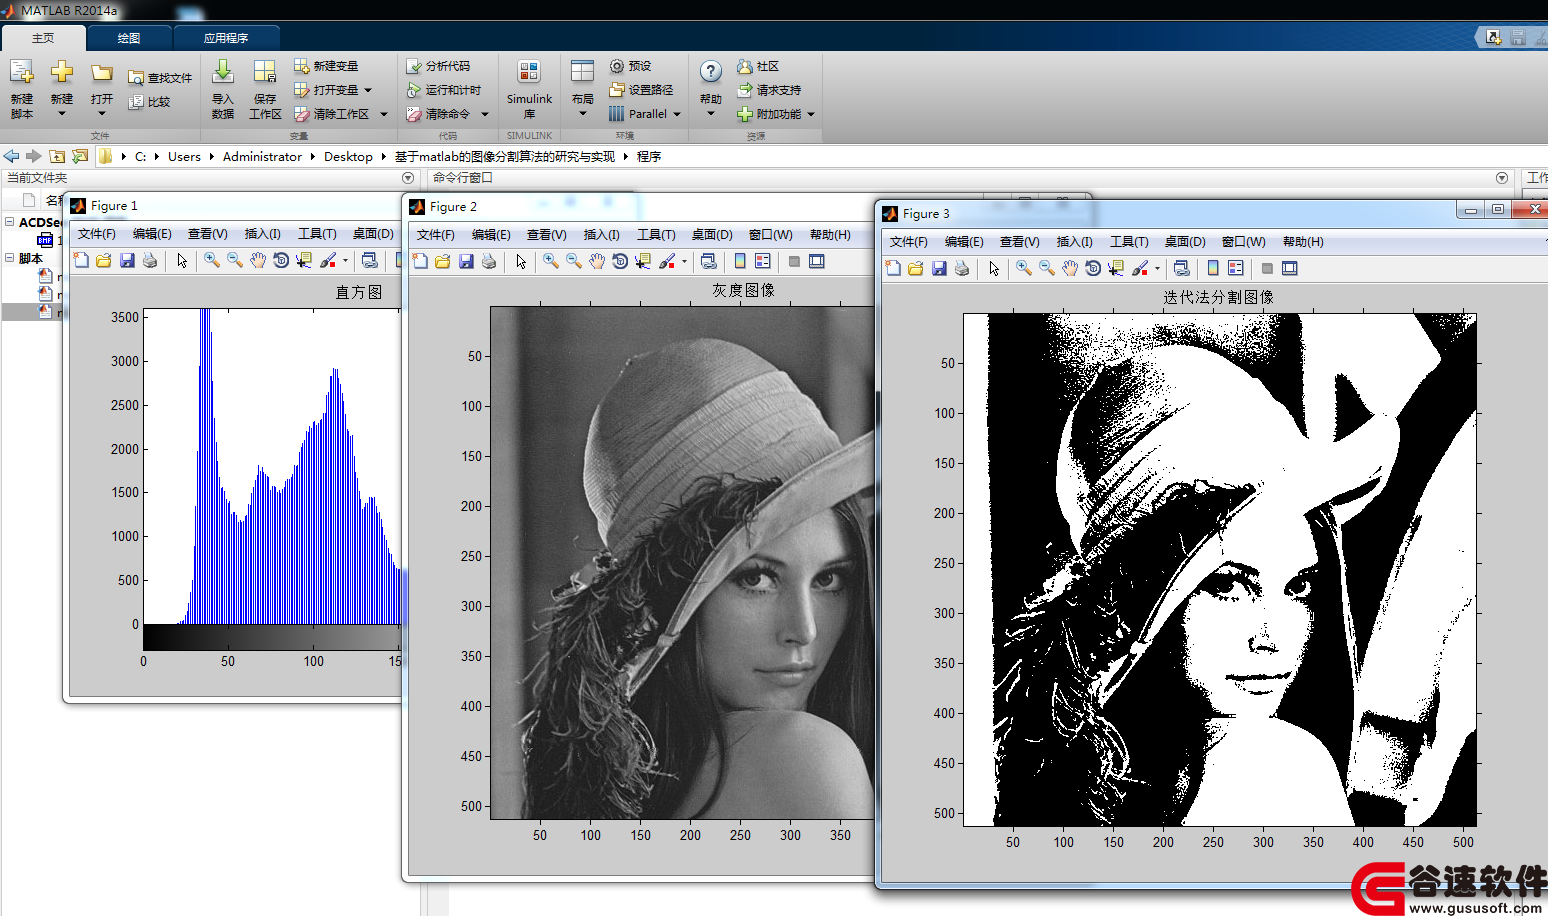Screen dimensions: 1548x916
Task: Click the 新建脚本 (New Script) icon
Action: click(x=22, y=72)
